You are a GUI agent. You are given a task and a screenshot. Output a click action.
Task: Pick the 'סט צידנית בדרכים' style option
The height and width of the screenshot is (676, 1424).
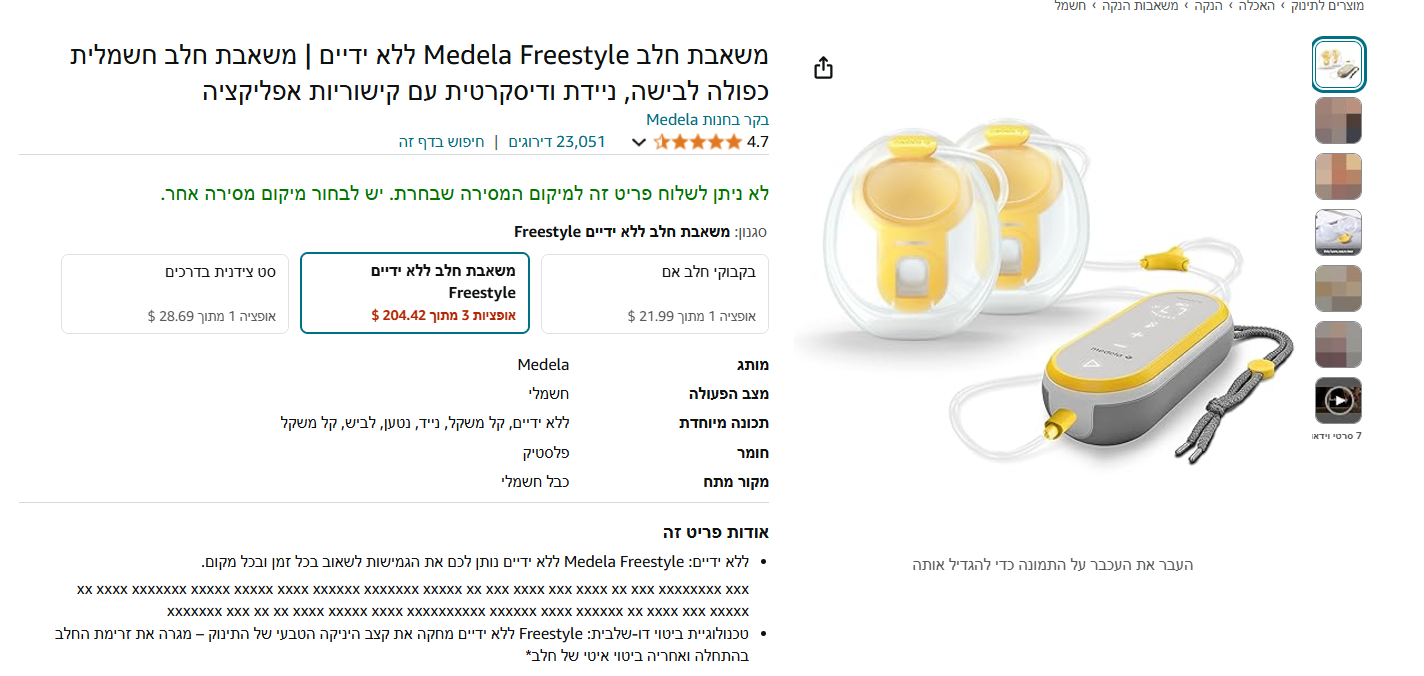tap(168, 293)
